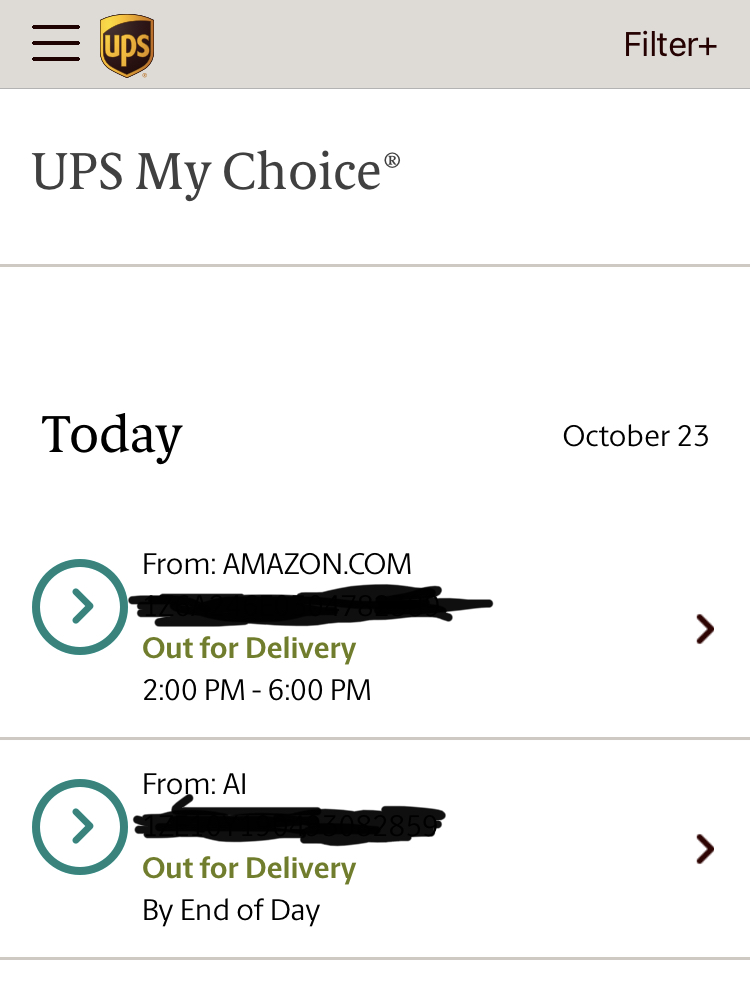The width and height of the screenshot is (750, 984).
Task: Click the 2:00 PM - 6:00 PM delivery window
Action: 257,690
